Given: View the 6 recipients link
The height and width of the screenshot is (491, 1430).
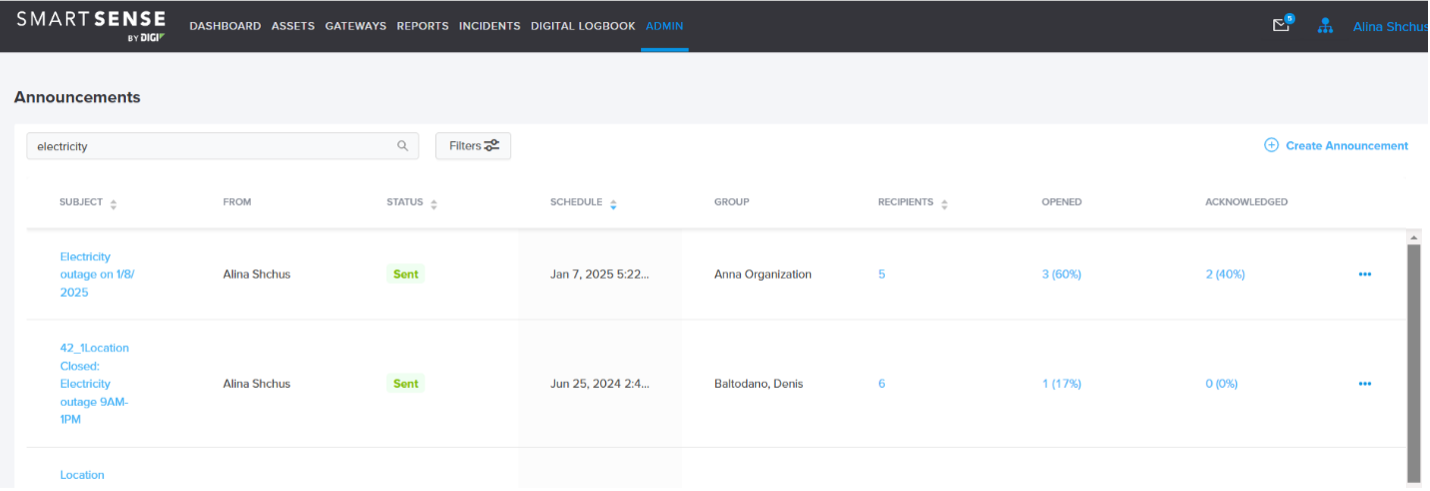Looking at the screenshot, I should (x=881, y=383).
